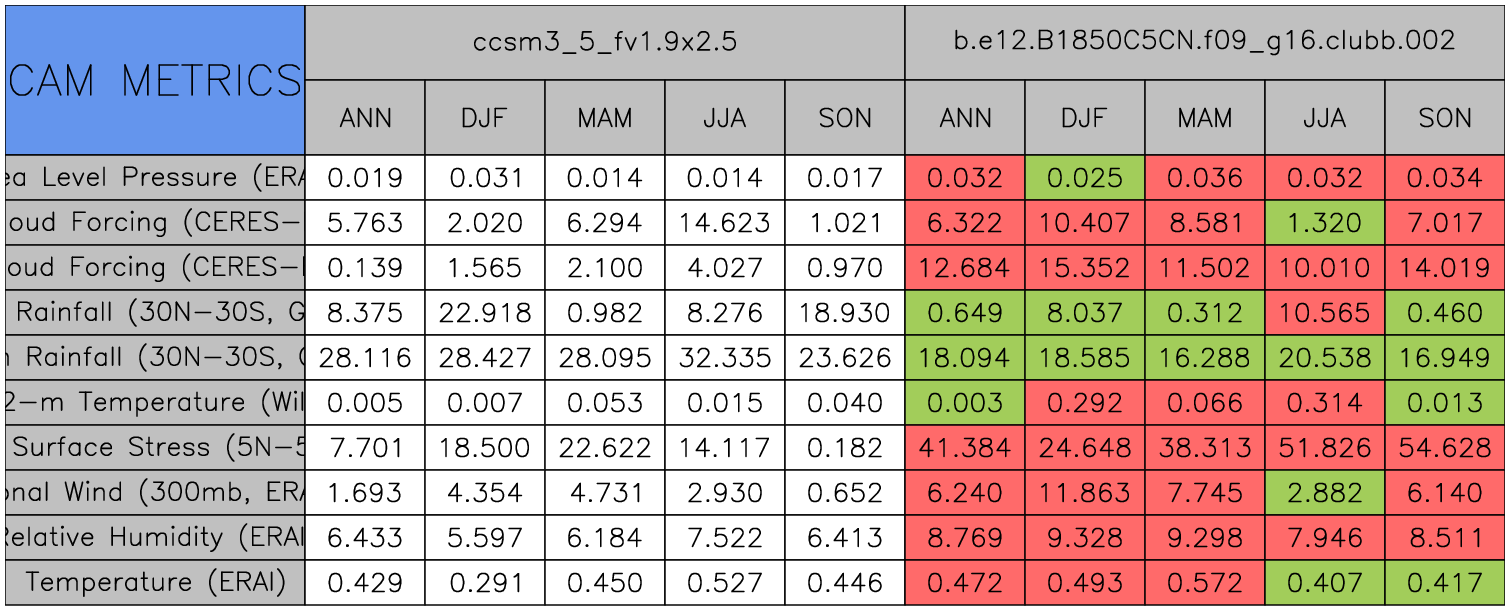Select the green cell with value 0.407
This screenshot has height=611, width=1510.
point(1325,582)
